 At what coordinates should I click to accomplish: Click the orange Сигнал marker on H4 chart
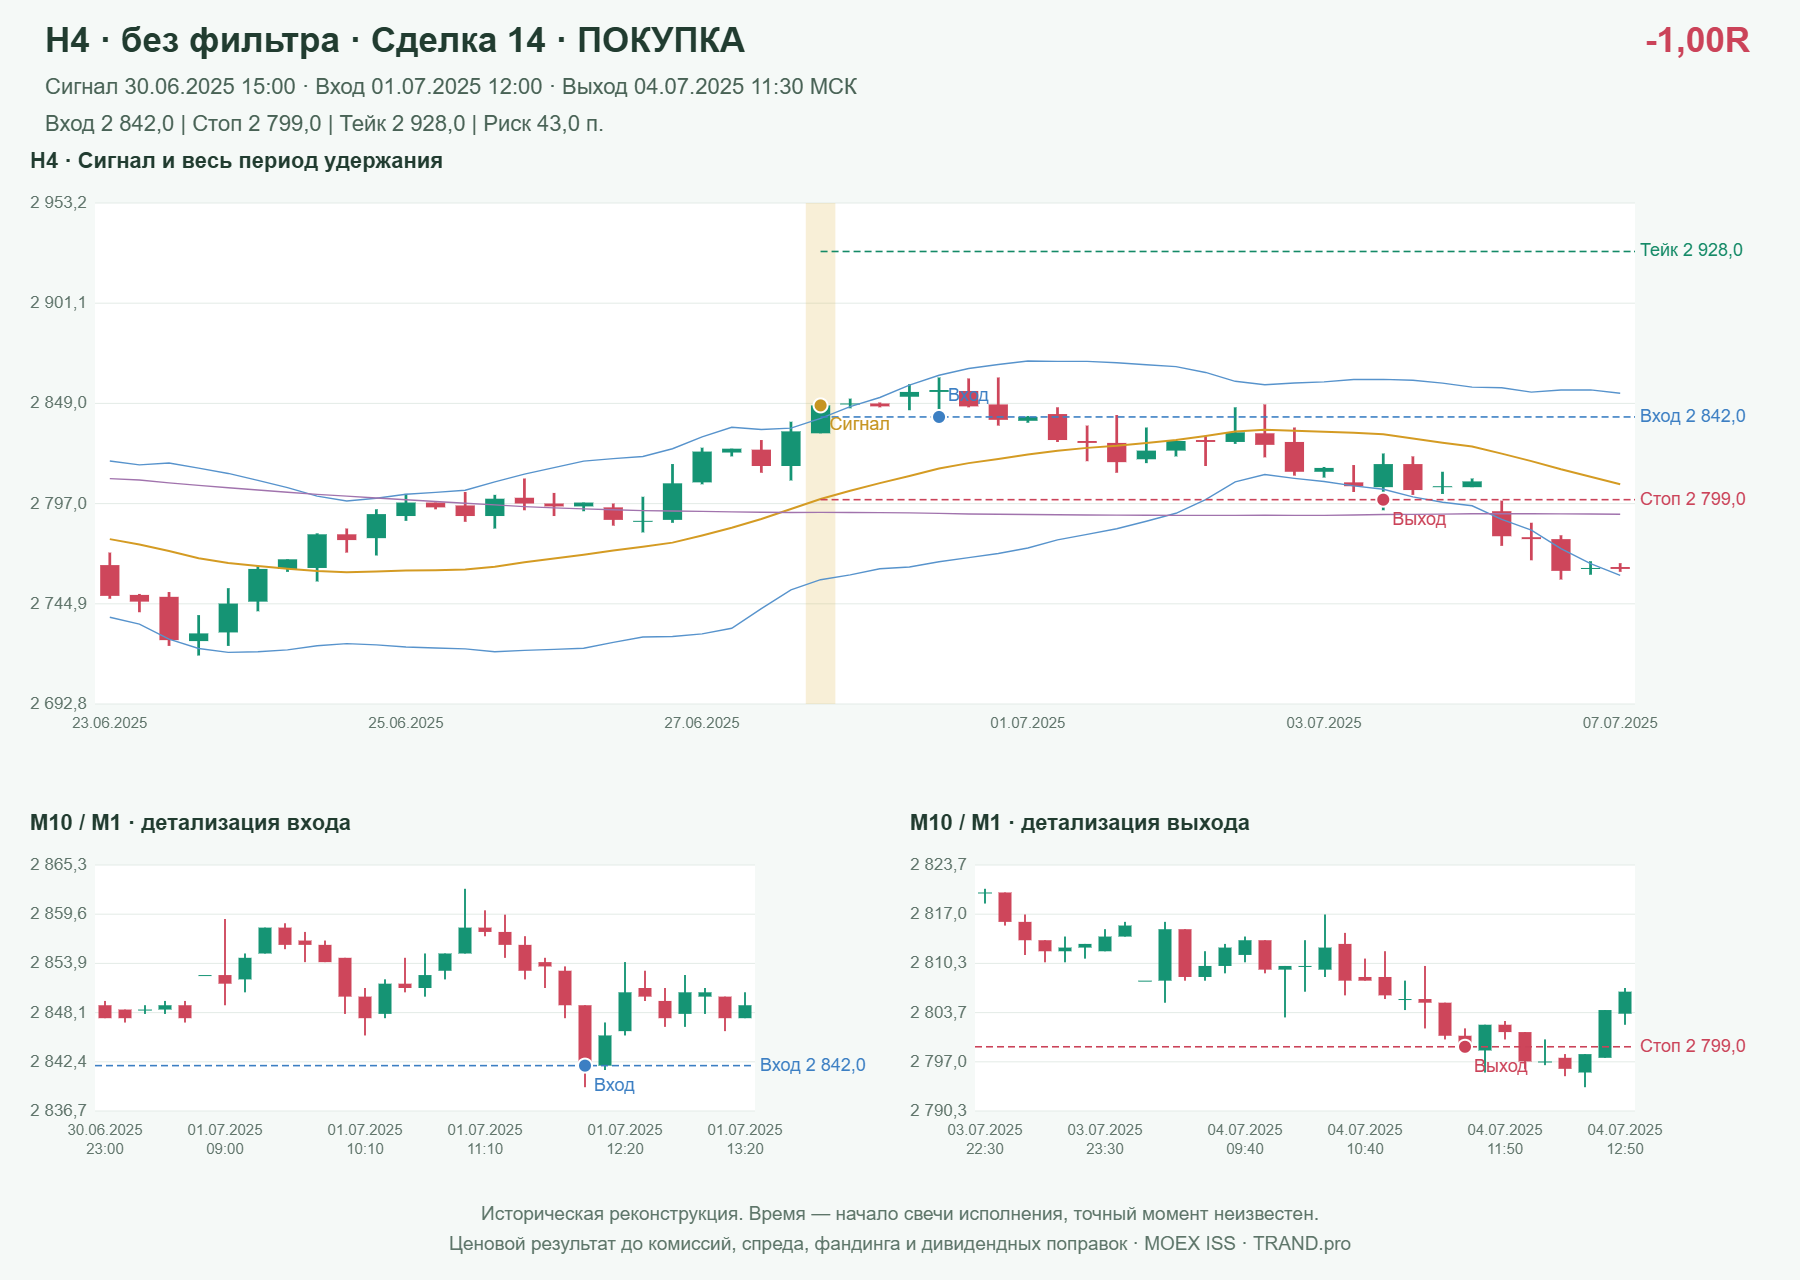pos(820,406)
